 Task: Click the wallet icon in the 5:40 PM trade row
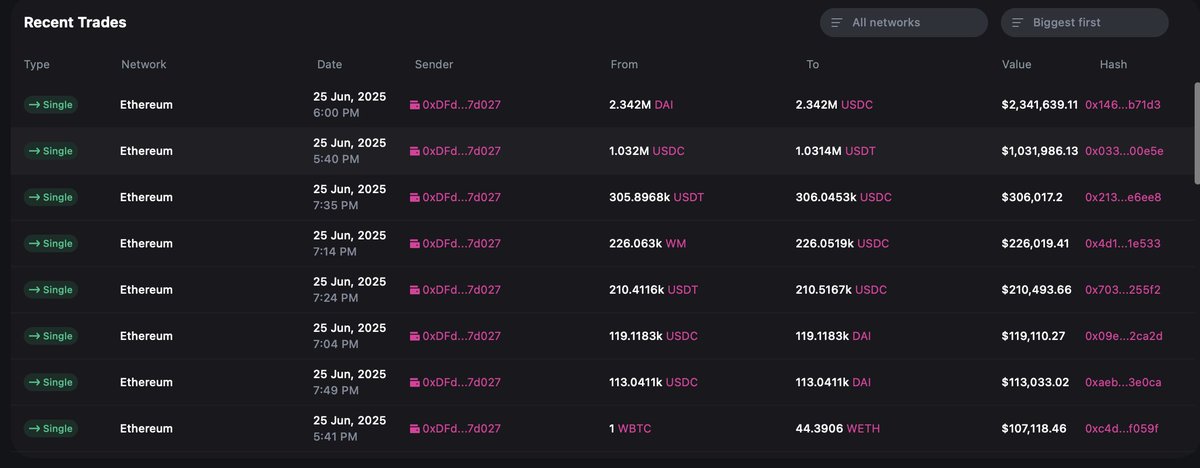pyautogui.click(x=415, y=151)
